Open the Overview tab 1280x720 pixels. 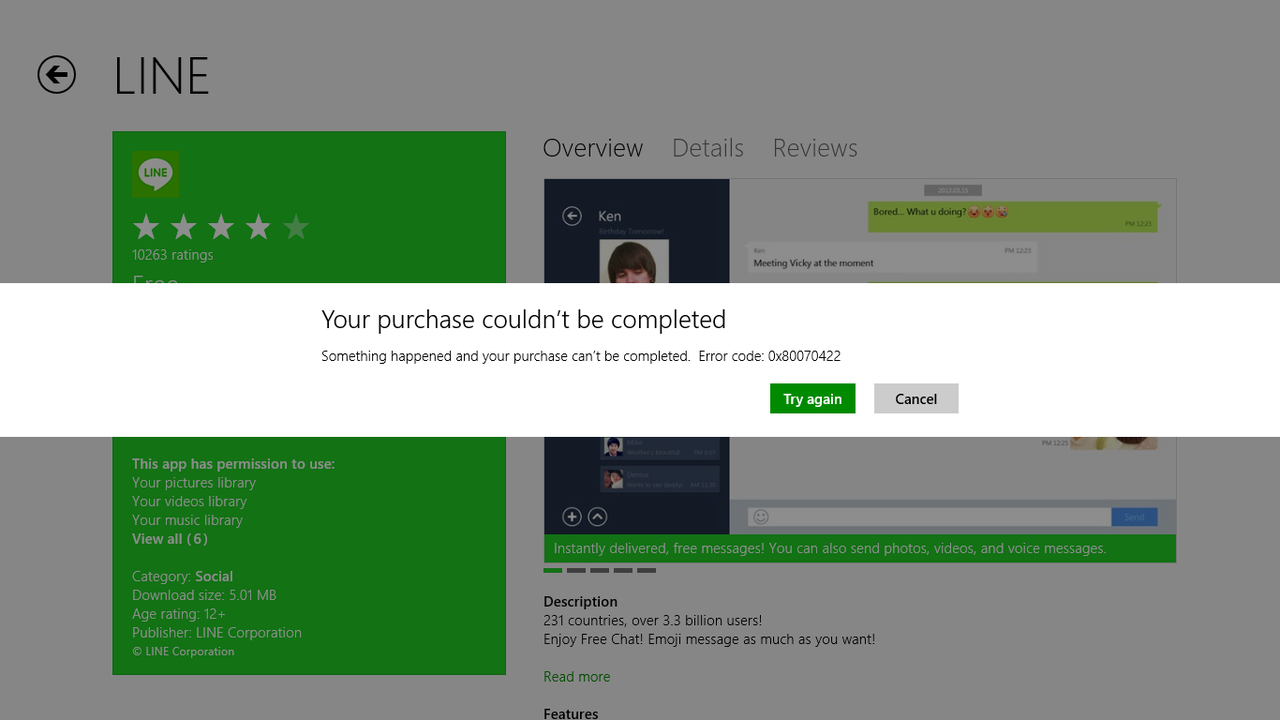(x=593, y=148)
